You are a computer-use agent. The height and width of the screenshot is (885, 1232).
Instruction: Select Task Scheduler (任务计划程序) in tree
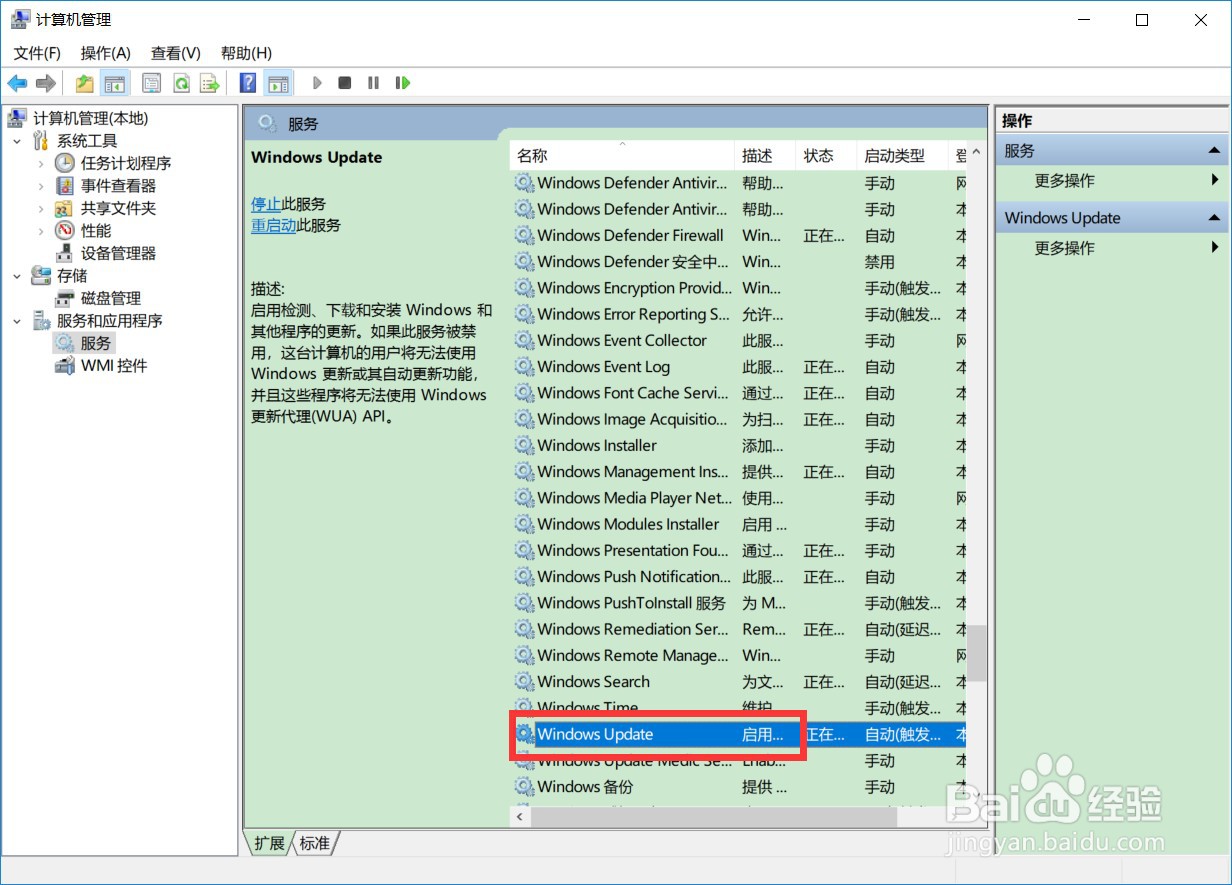coord(126,163)
